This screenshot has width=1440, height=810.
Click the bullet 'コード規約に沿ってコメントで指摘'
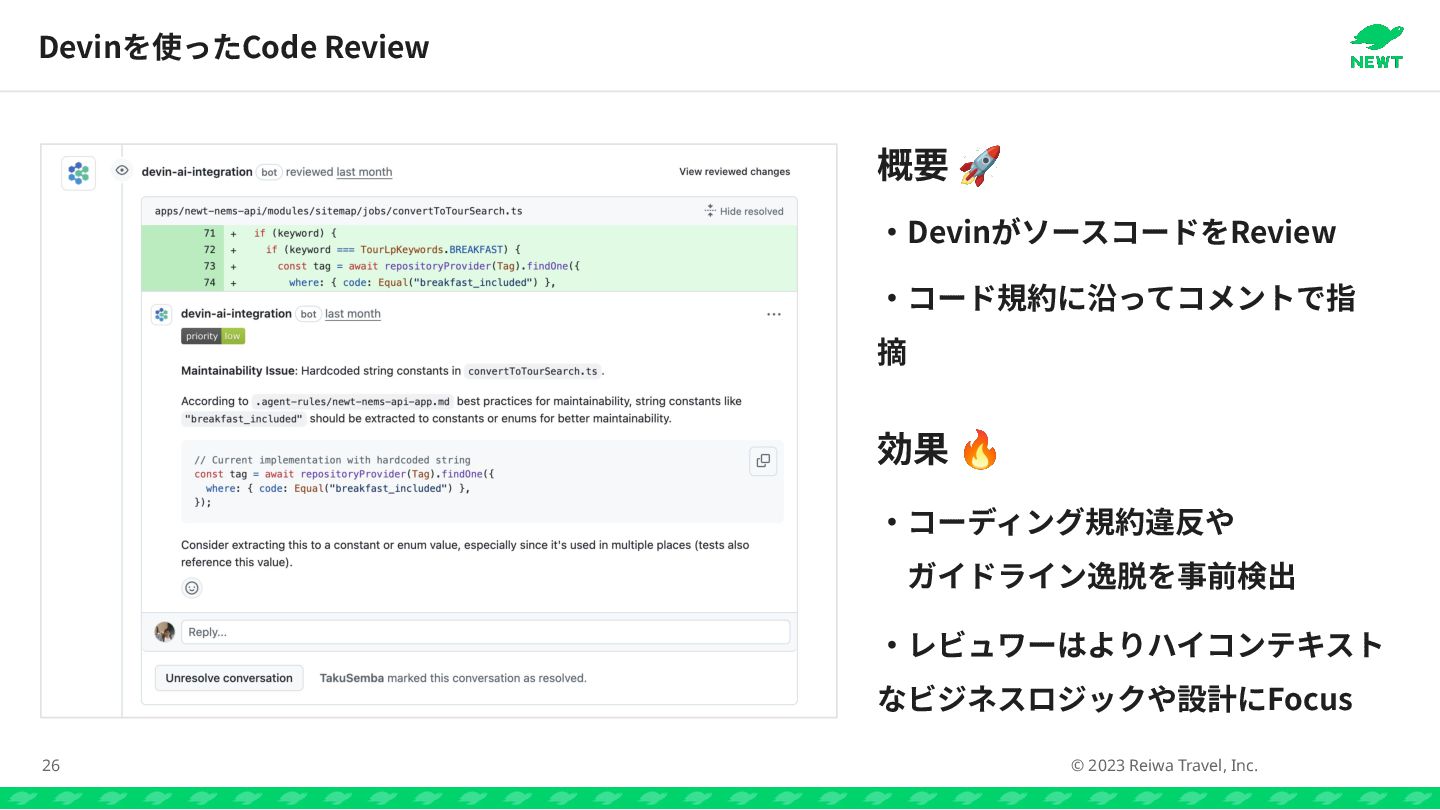click(x=1117, y=325)
